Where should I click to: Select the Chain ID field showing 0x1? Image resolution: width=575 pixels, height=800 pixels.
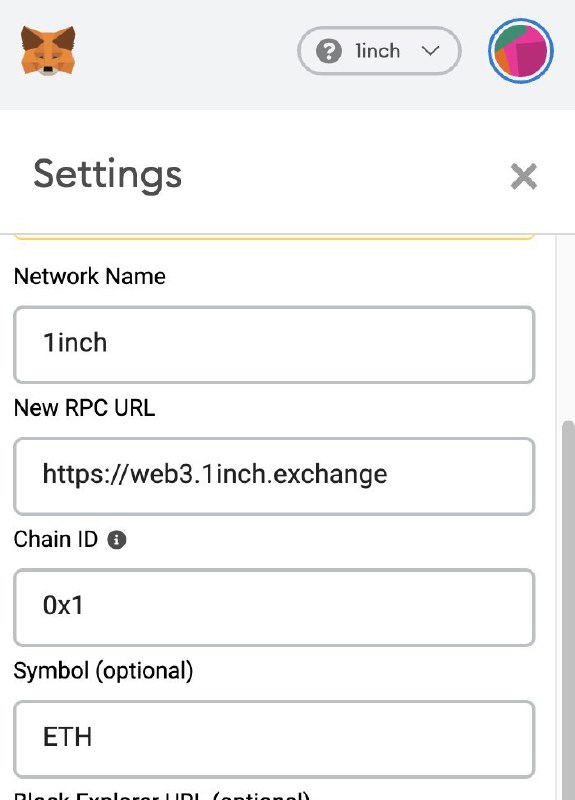(x=274, y=608)
